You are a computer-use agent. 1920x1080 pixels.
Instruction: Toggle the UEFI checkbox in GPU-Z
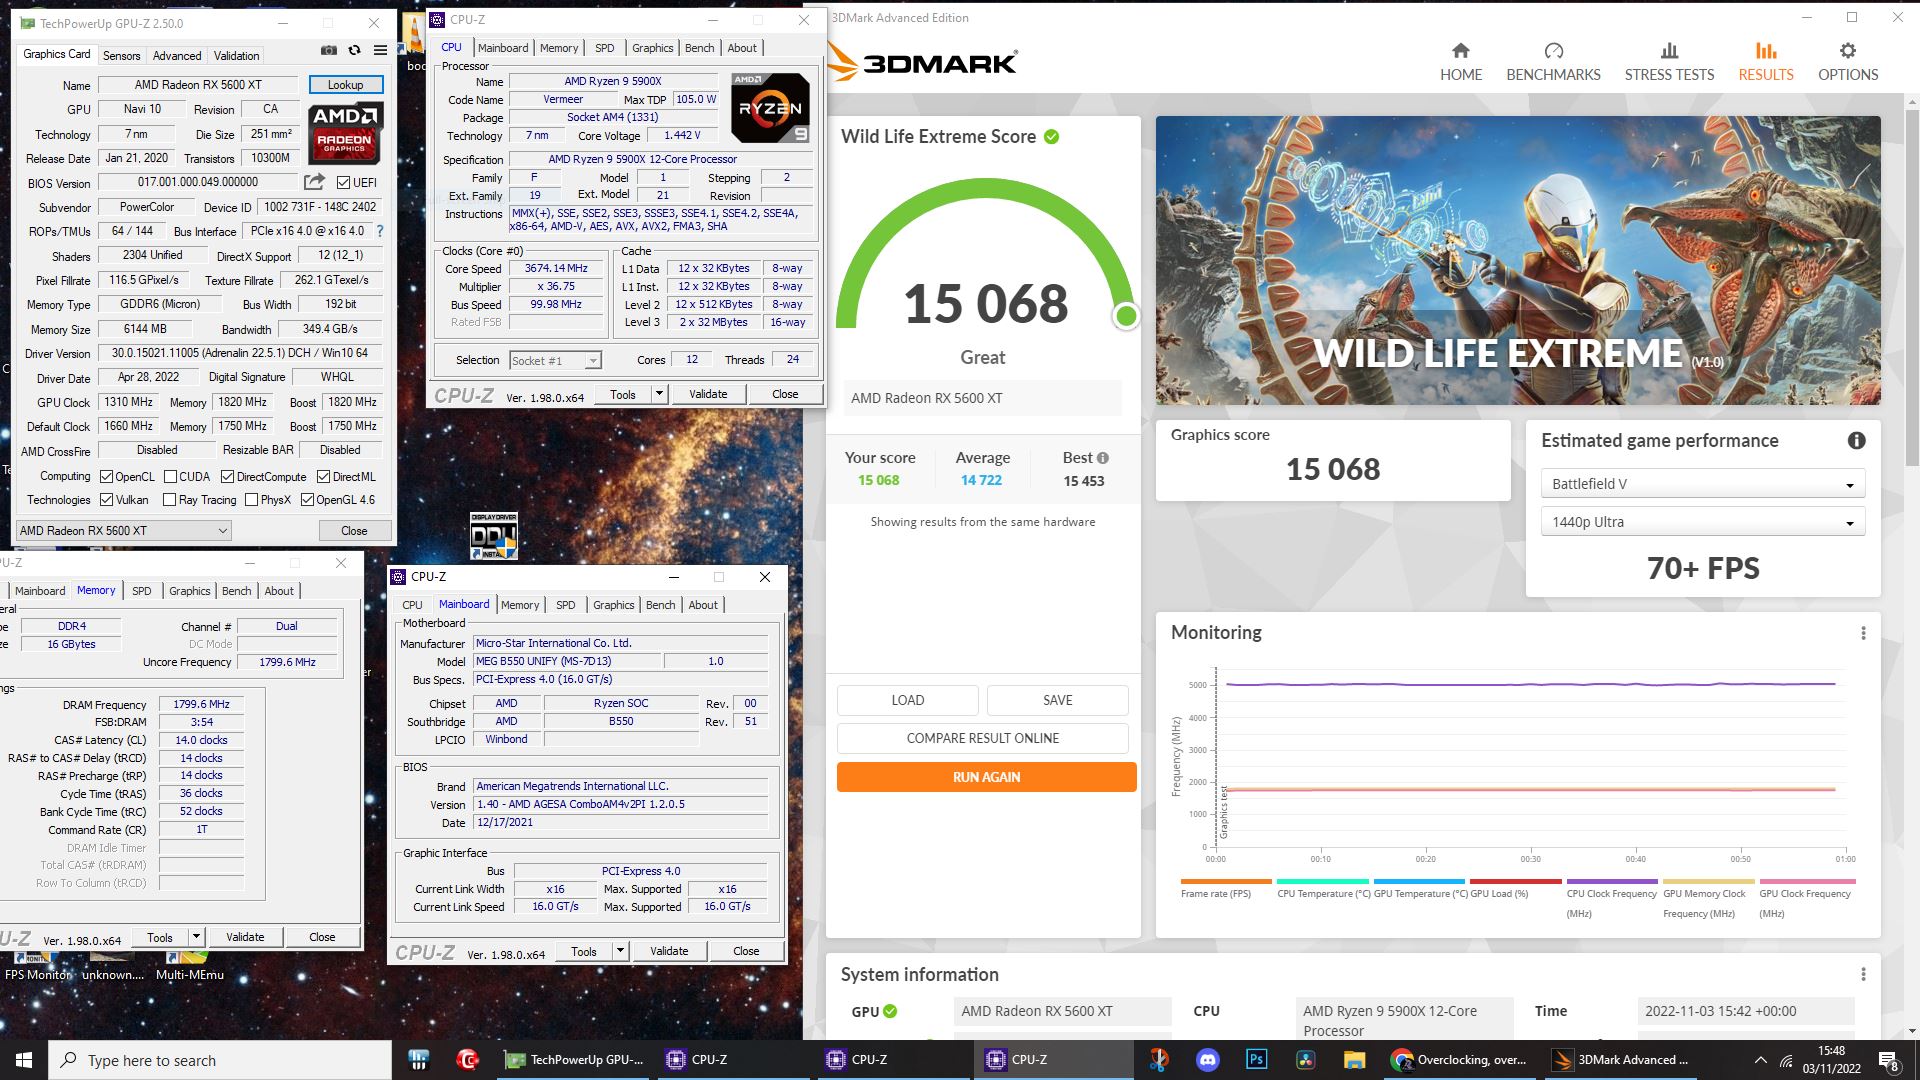[344, 182]
